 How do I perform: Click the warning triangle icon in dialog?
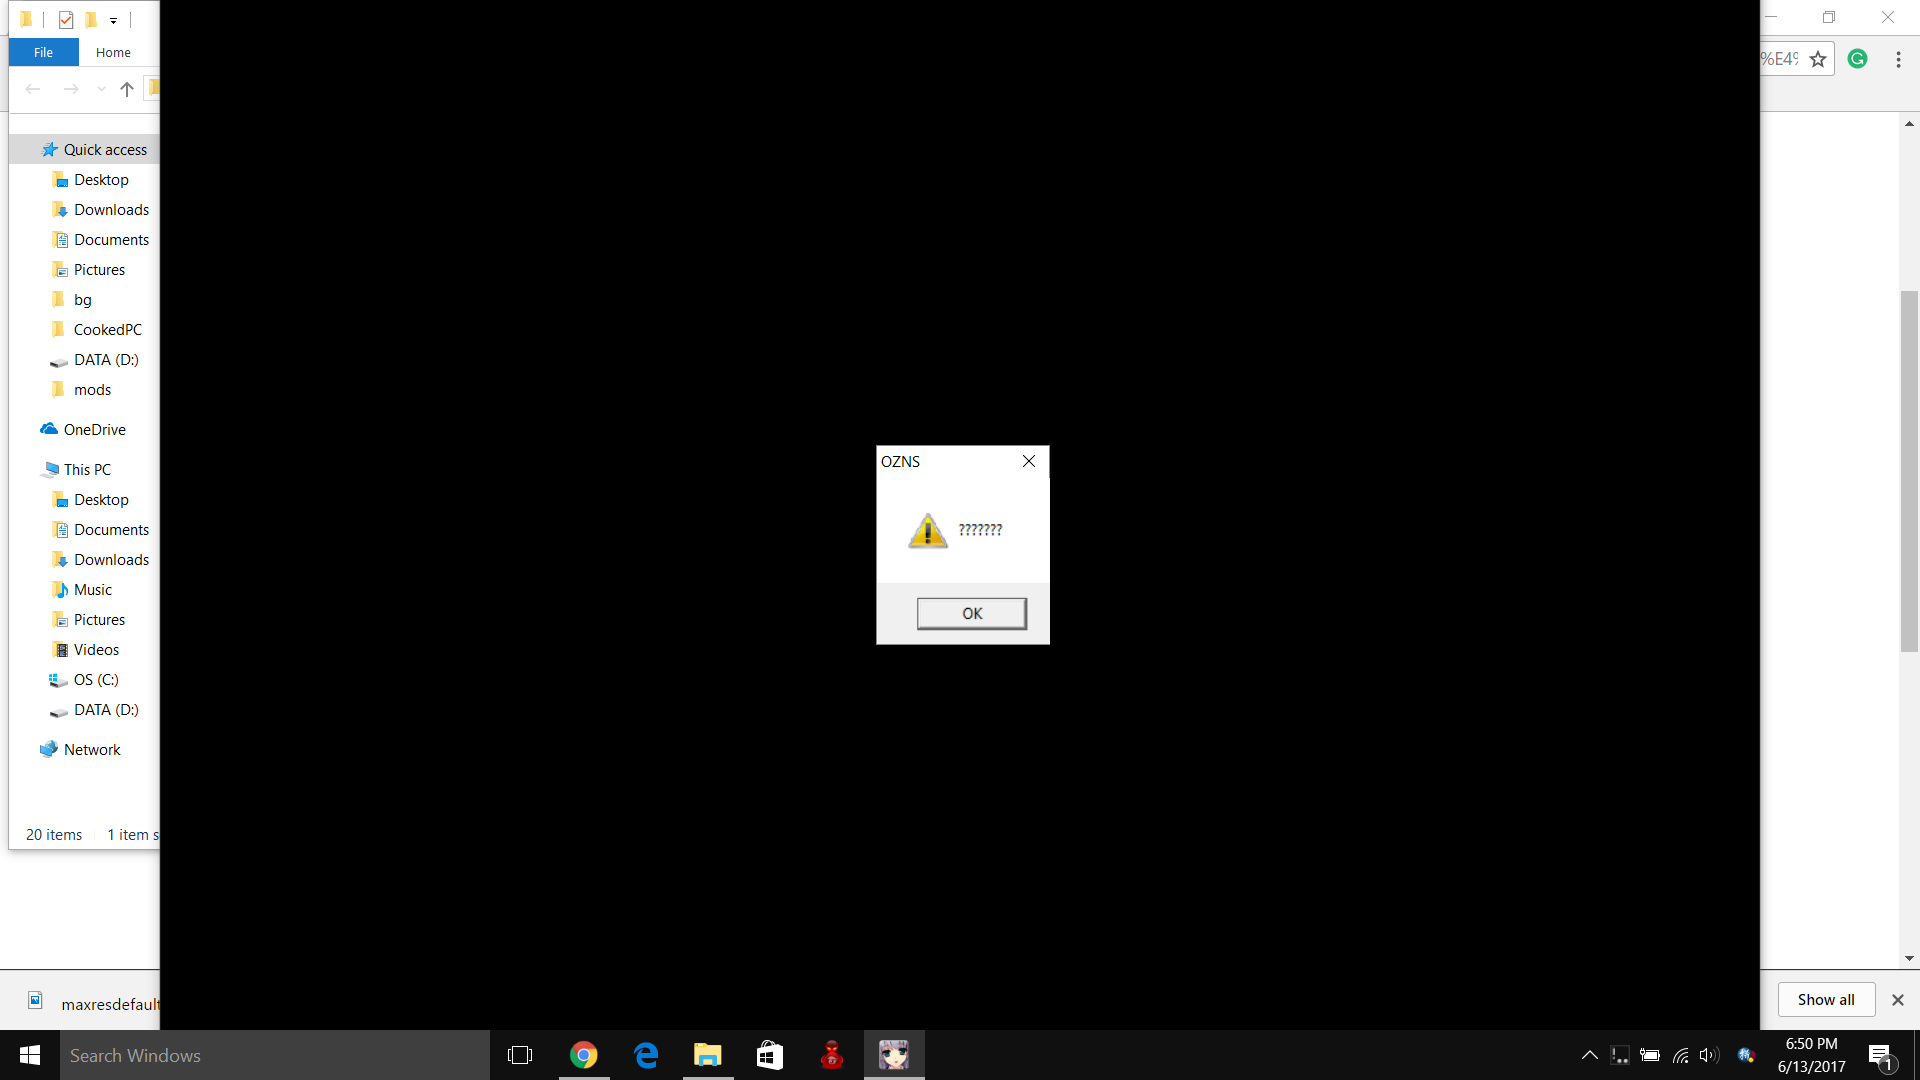pos(928,530)
